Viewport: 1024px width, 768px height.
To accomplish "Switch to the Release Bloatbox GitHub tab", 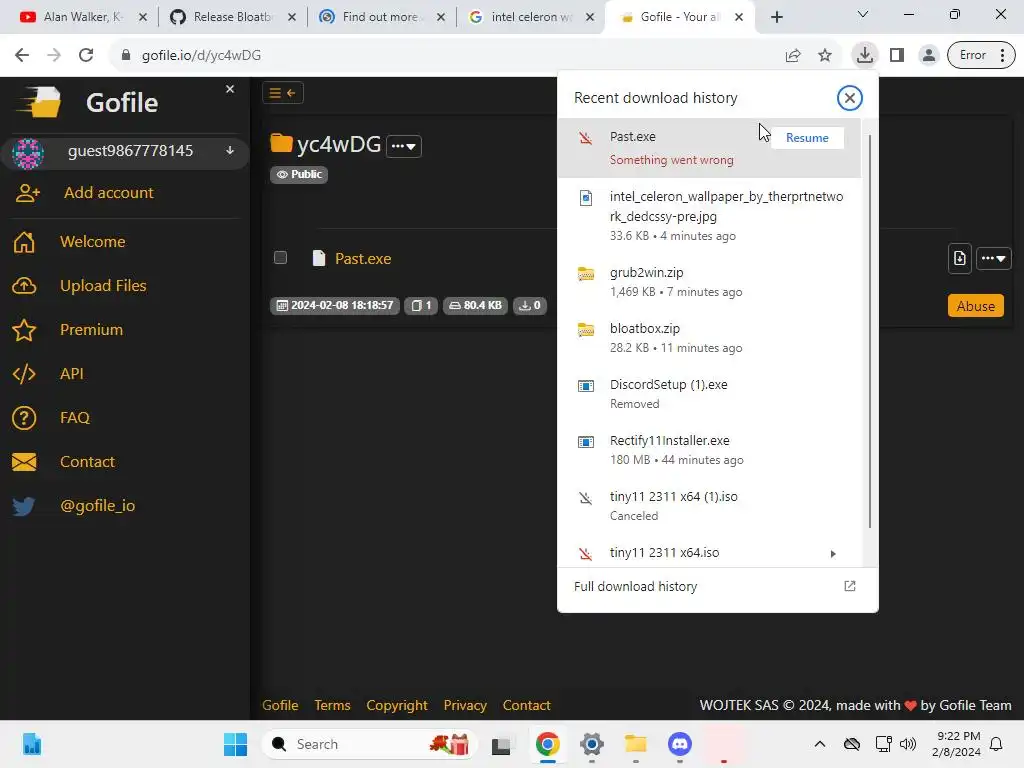I will coord(232,17).
